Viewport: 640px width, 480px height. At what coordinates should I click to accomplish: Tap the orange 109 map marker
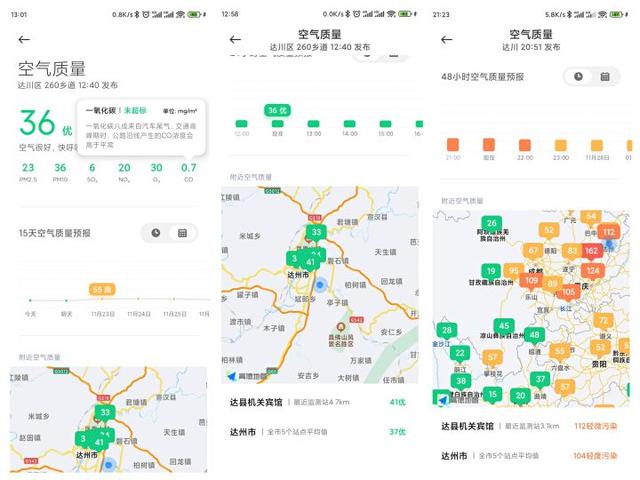click(531, 281)
